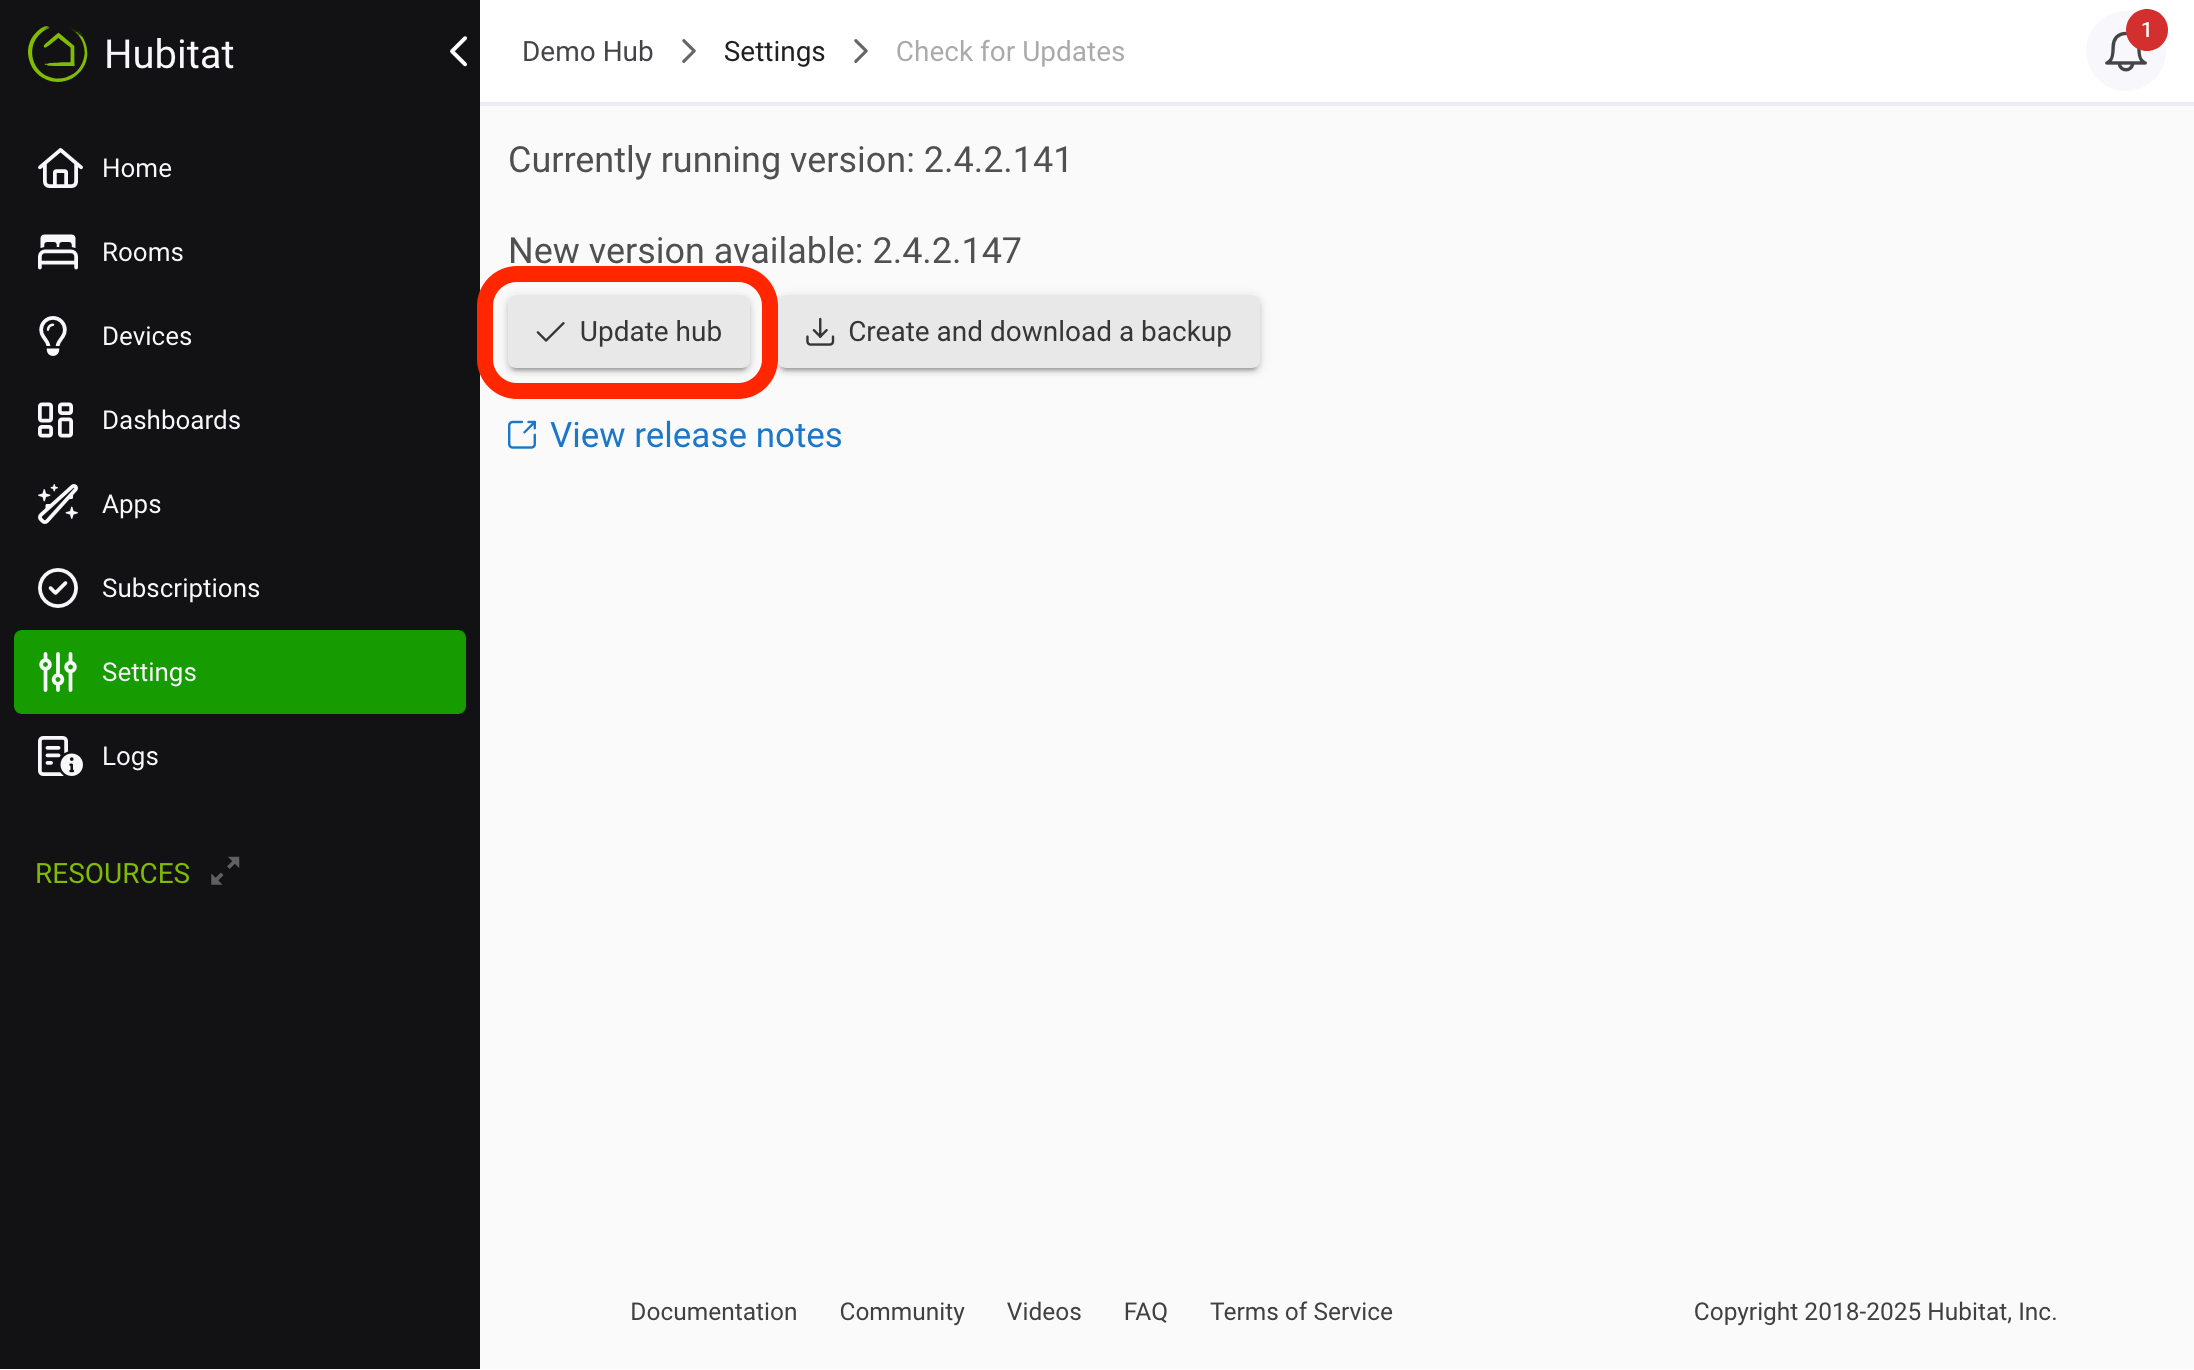
Task: Open the notifications bell
Action: 2125,52
